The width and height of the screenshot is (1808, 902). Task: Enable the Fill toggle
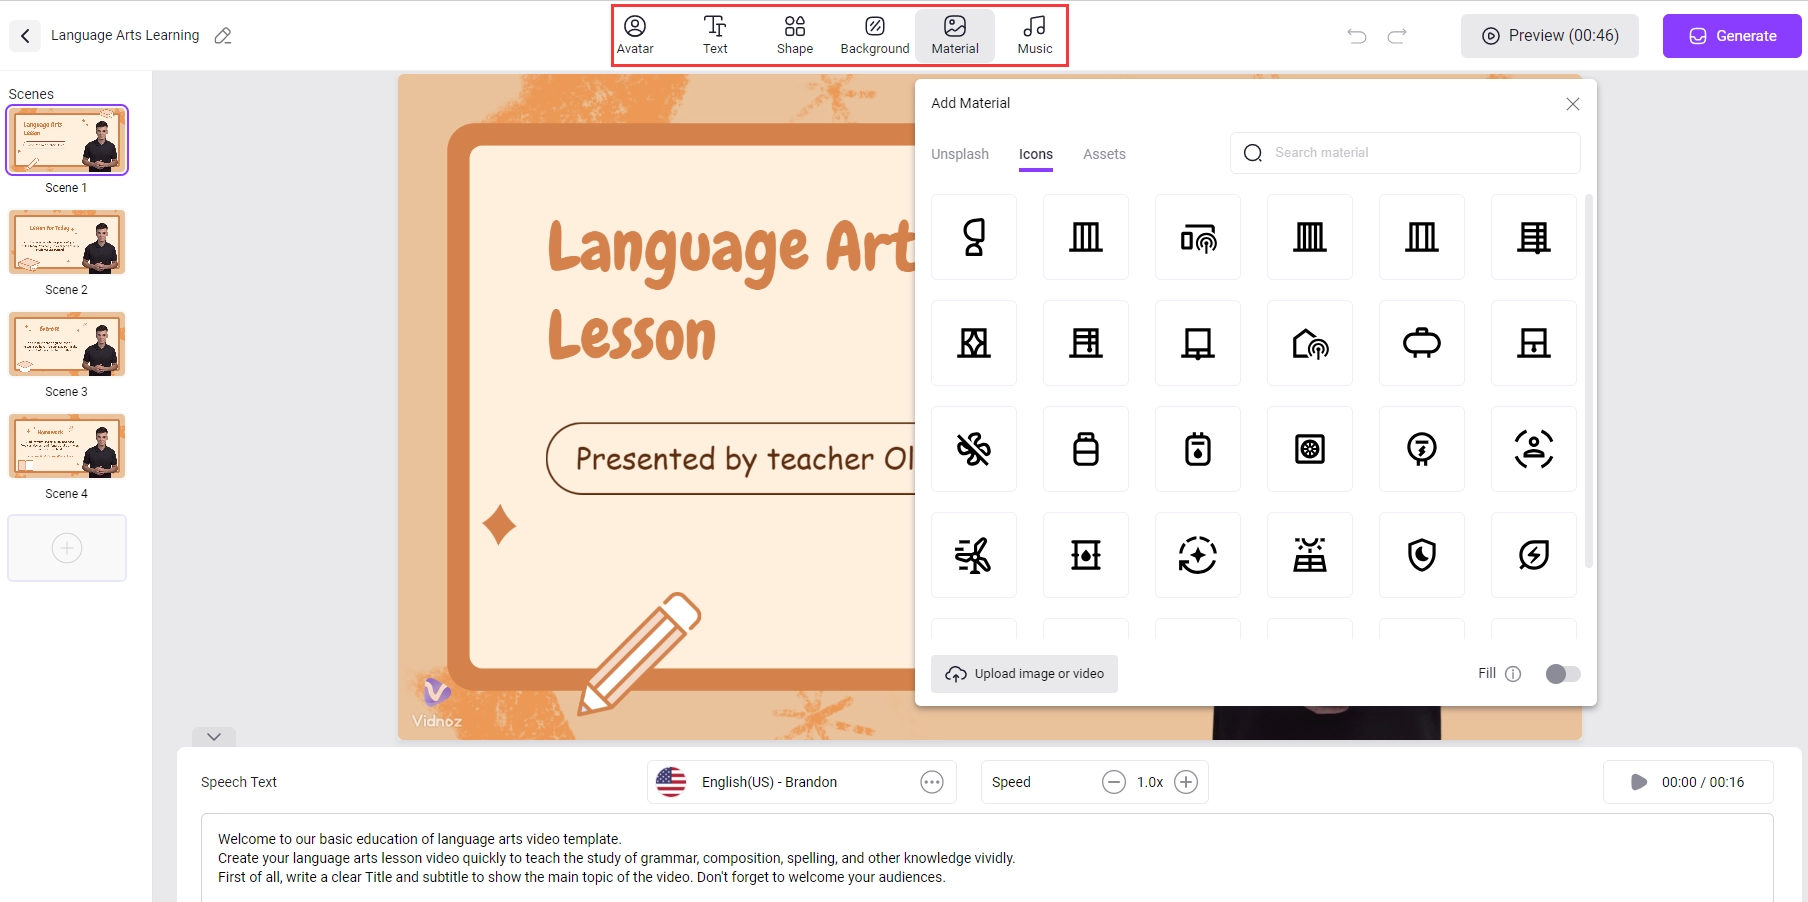pos(1562,674)
